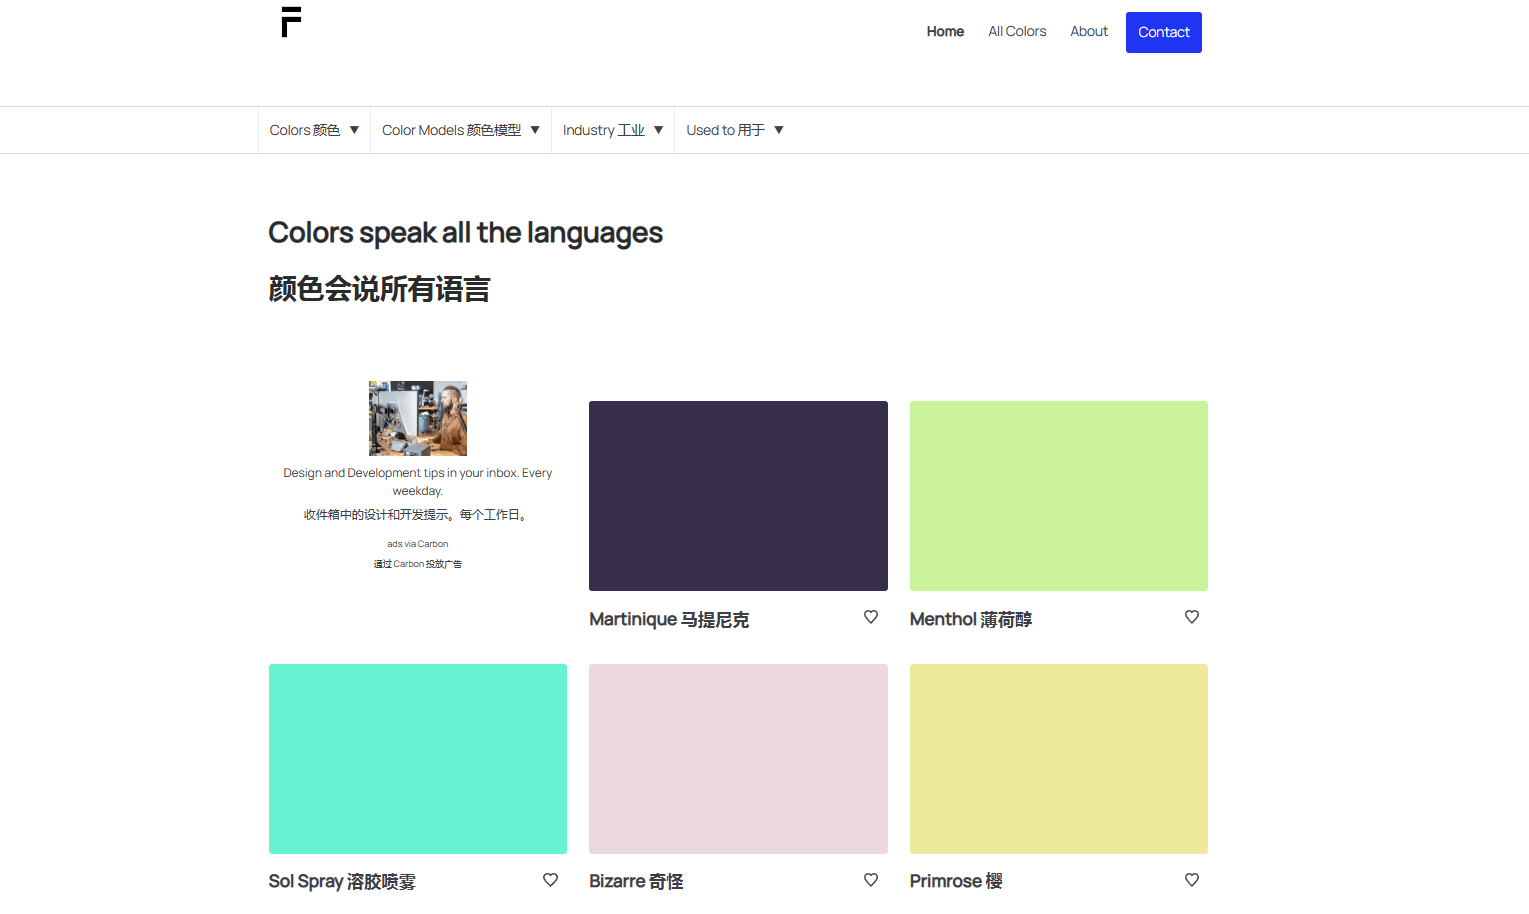Open the Used to dropdown
The height and width of the screenshot is (914, 1529).
734,130
